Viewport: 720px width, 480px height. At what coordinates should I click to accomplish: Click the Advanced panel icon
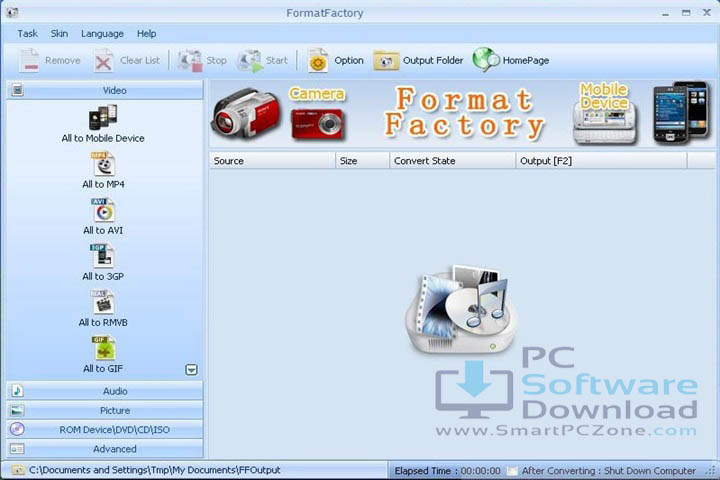(x=17, y=449)
